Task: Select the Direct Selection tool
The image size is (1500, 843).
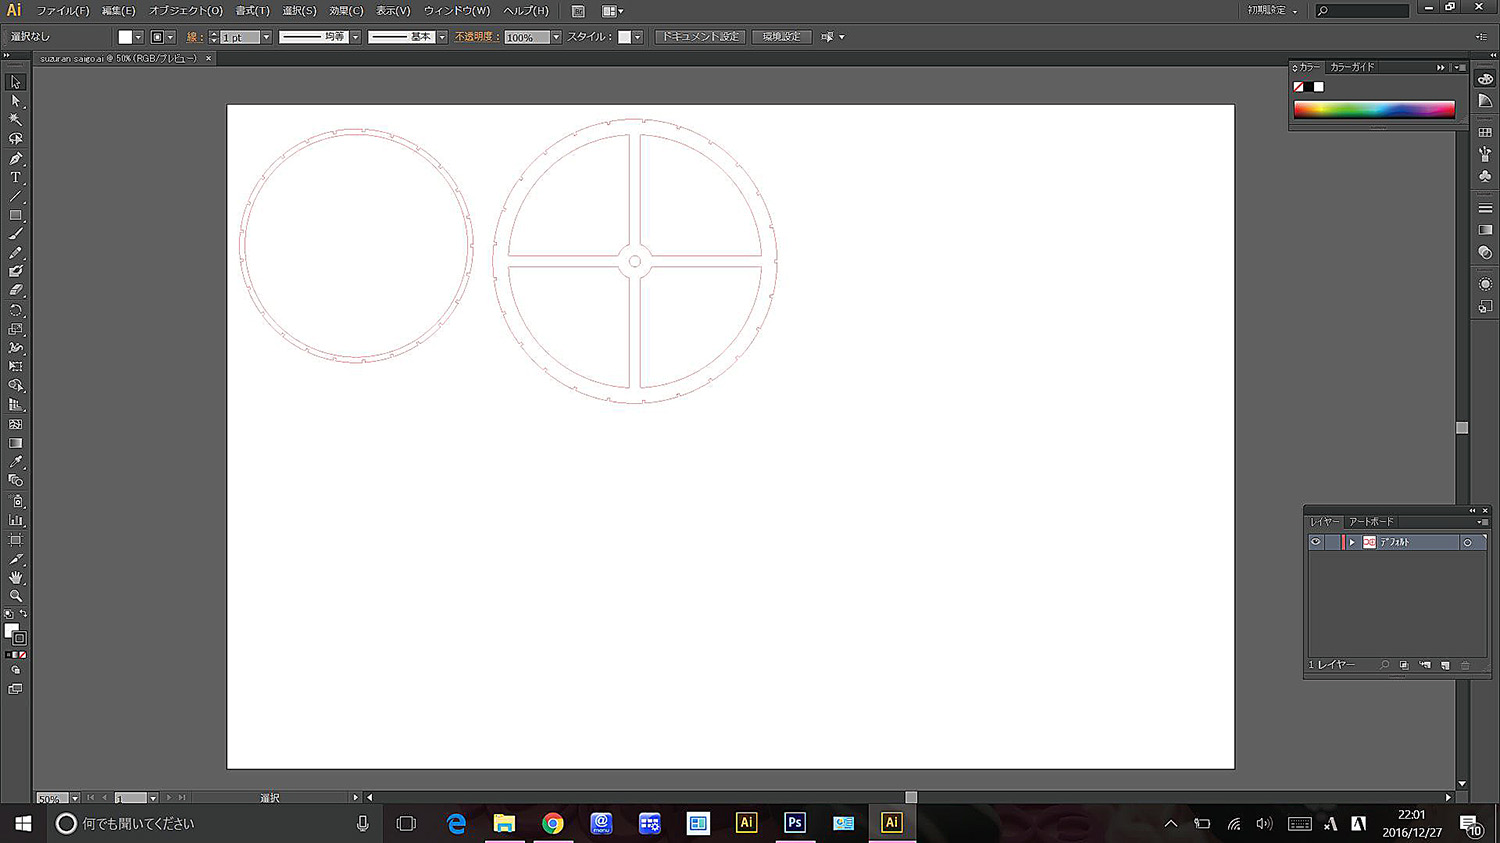Action: pos(15,101)
